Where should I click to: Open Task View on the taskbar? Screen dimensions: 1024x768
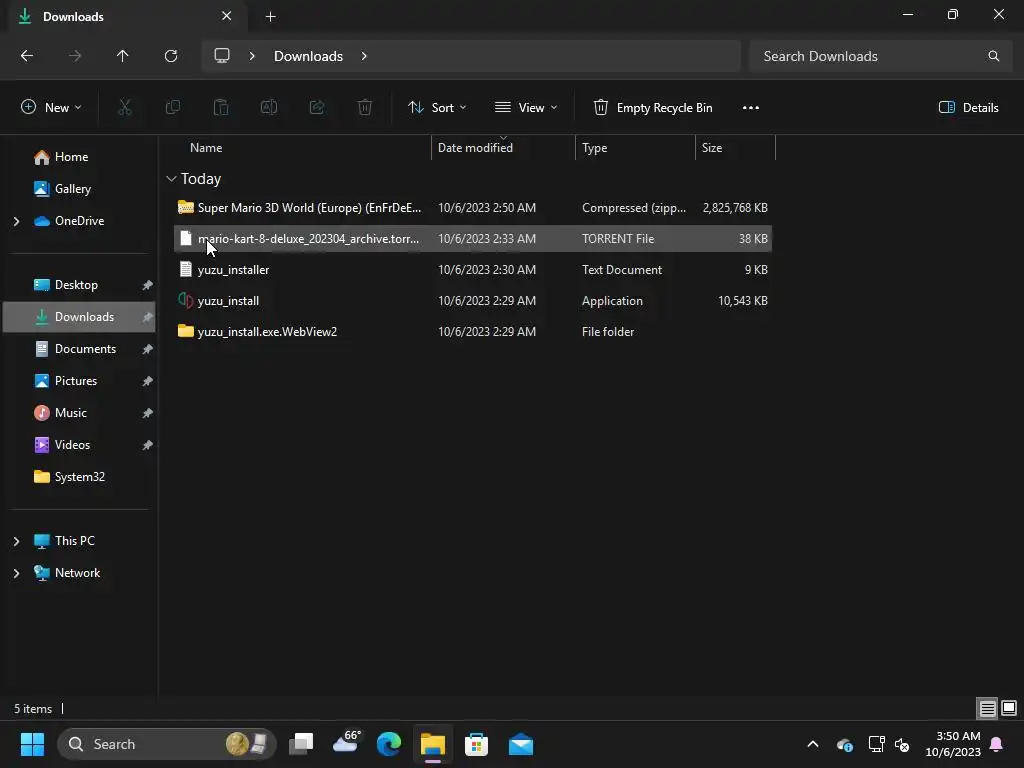point(301,744)
